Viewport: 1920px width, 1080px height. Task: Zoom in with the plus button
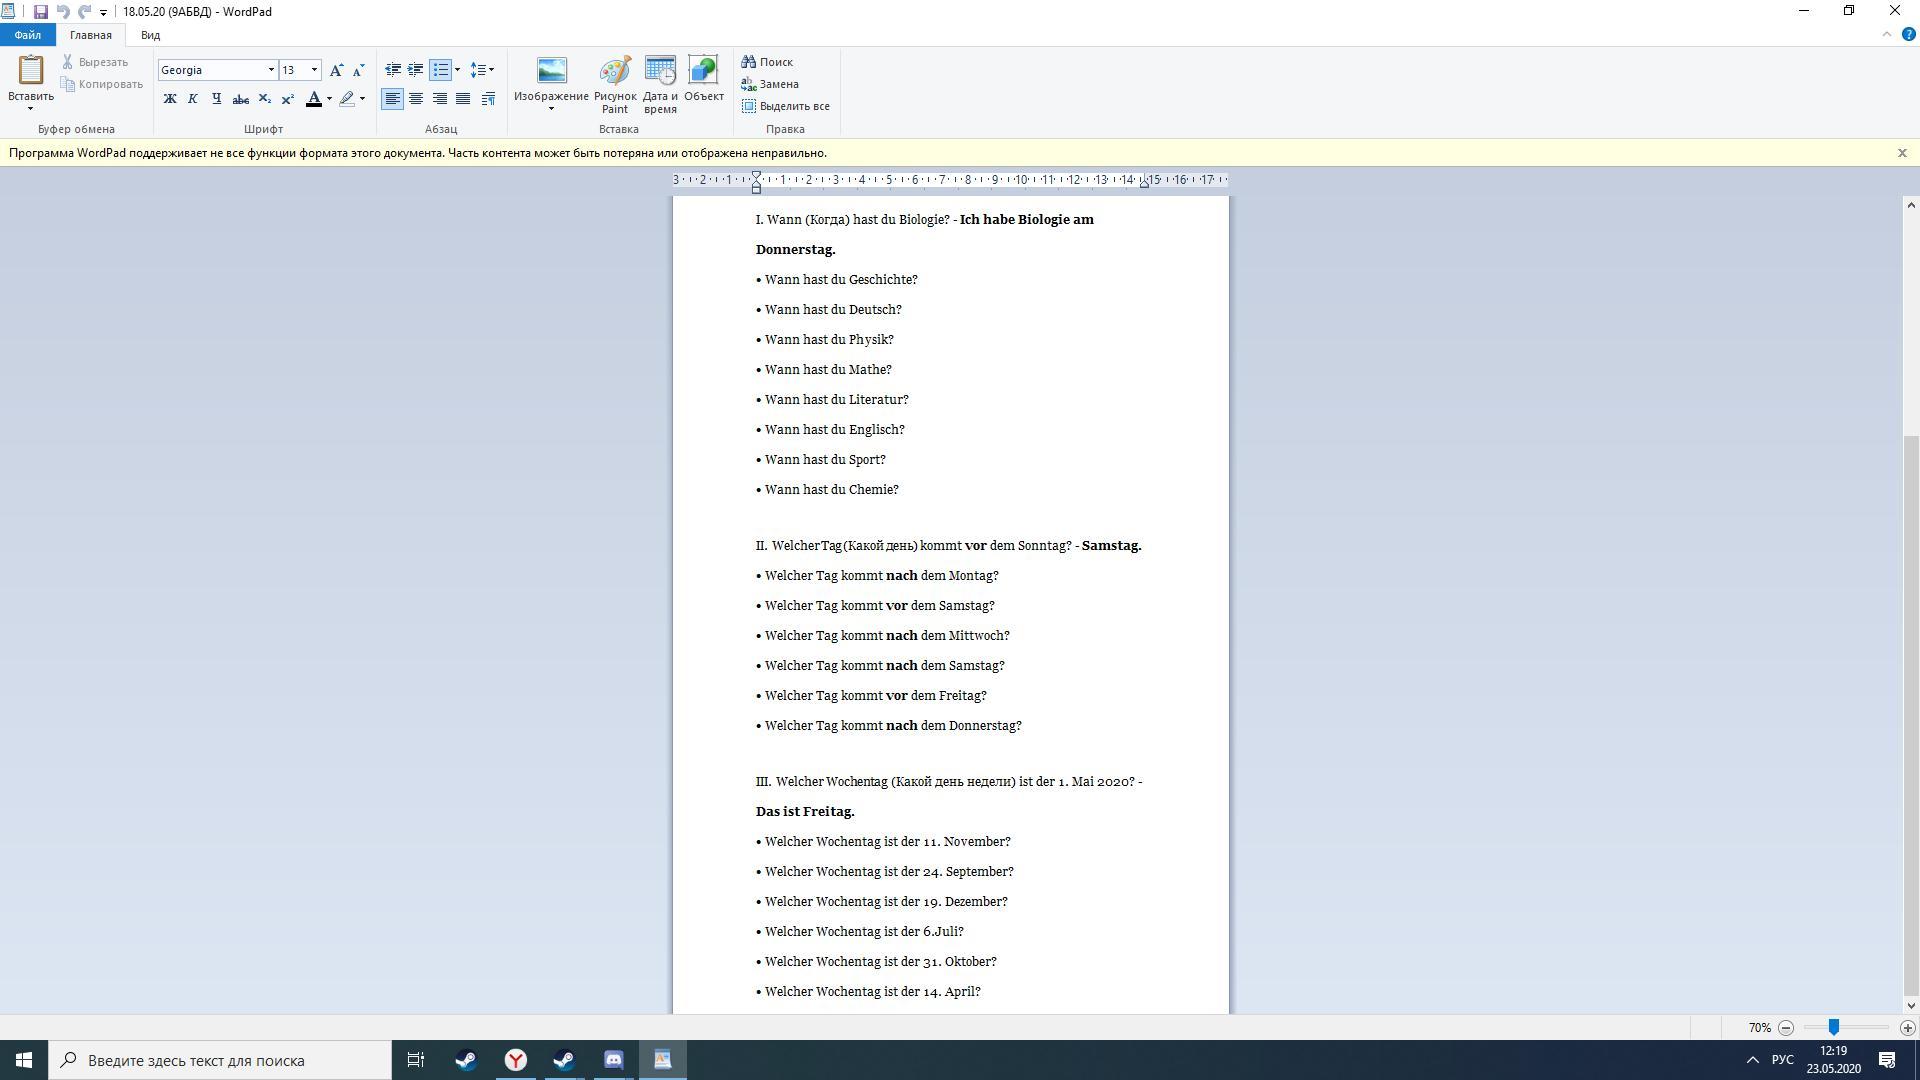1908,1028
